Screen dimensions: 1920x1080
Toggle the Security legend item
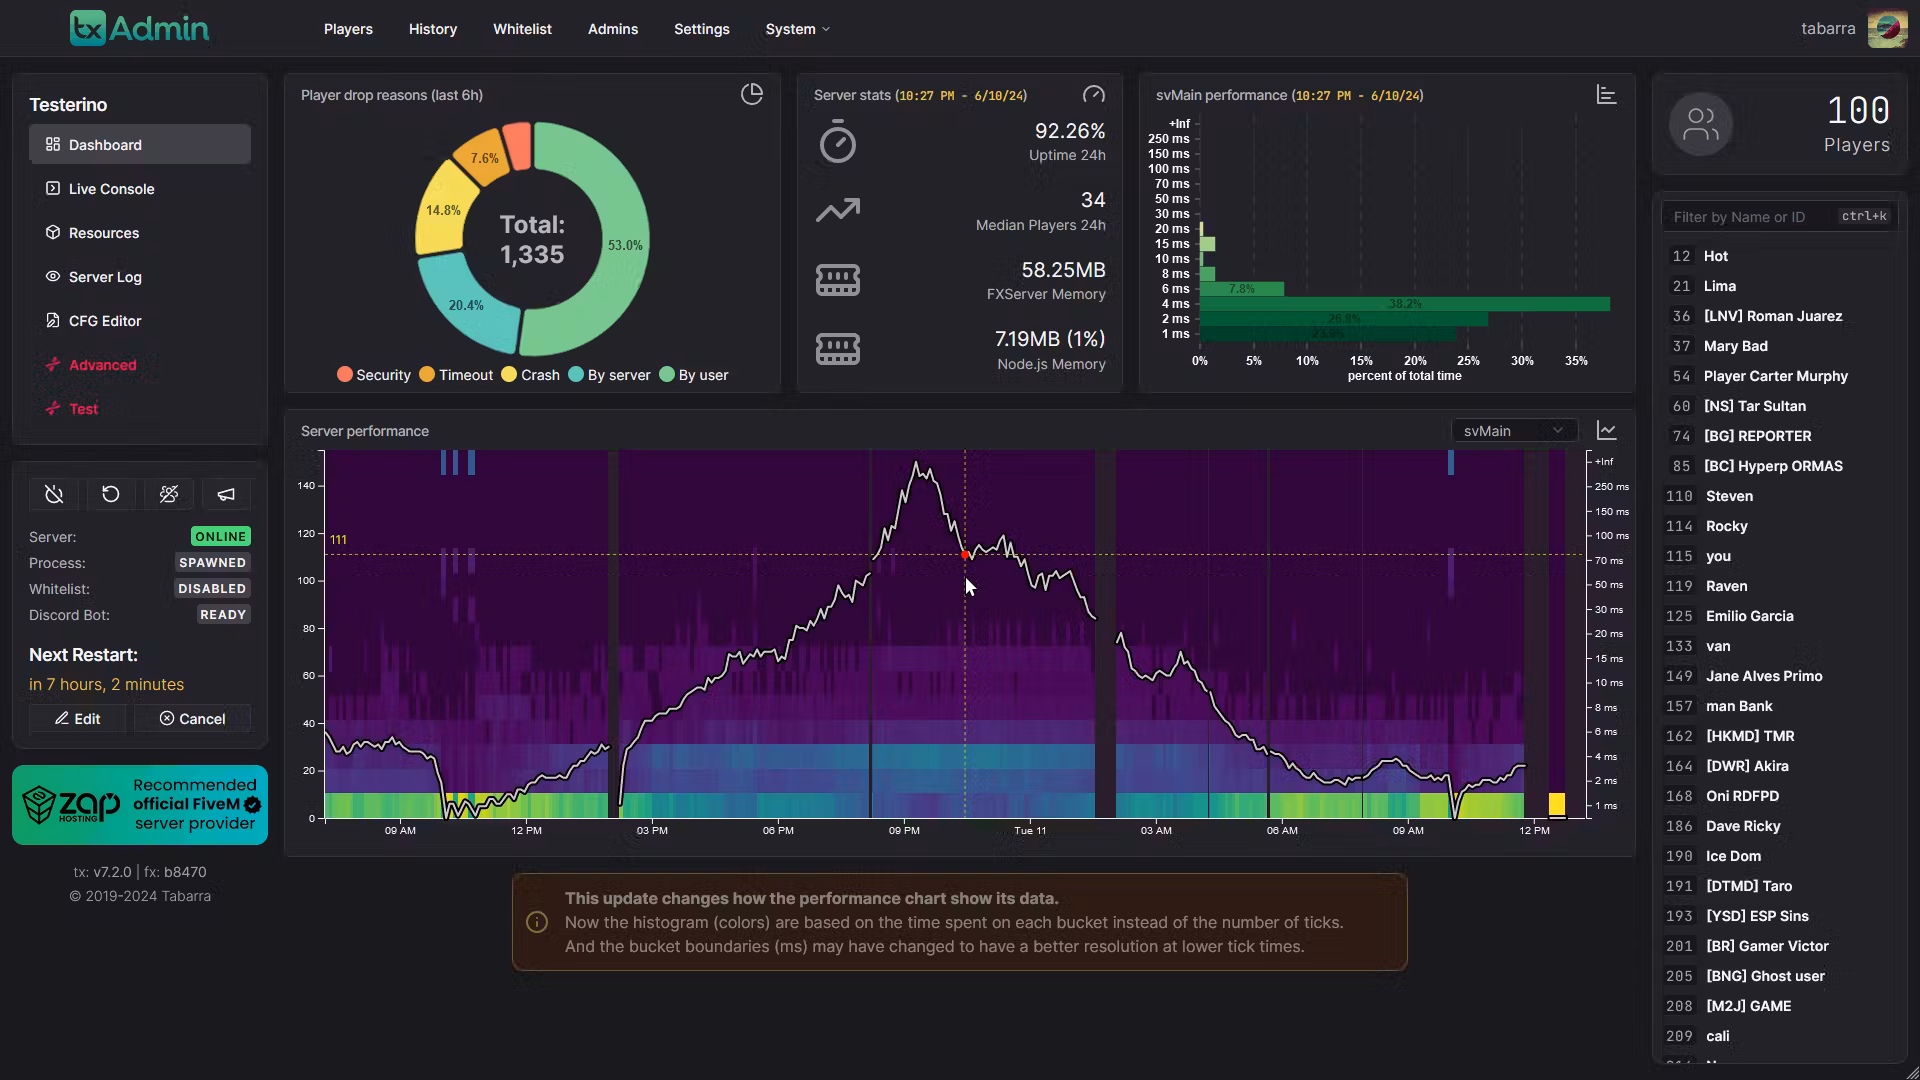[x=374, y=375]
